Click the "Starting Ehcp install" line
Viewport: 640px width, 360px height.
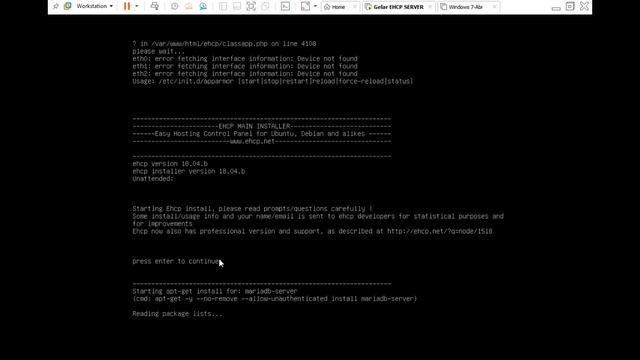[x=252, y=209]
